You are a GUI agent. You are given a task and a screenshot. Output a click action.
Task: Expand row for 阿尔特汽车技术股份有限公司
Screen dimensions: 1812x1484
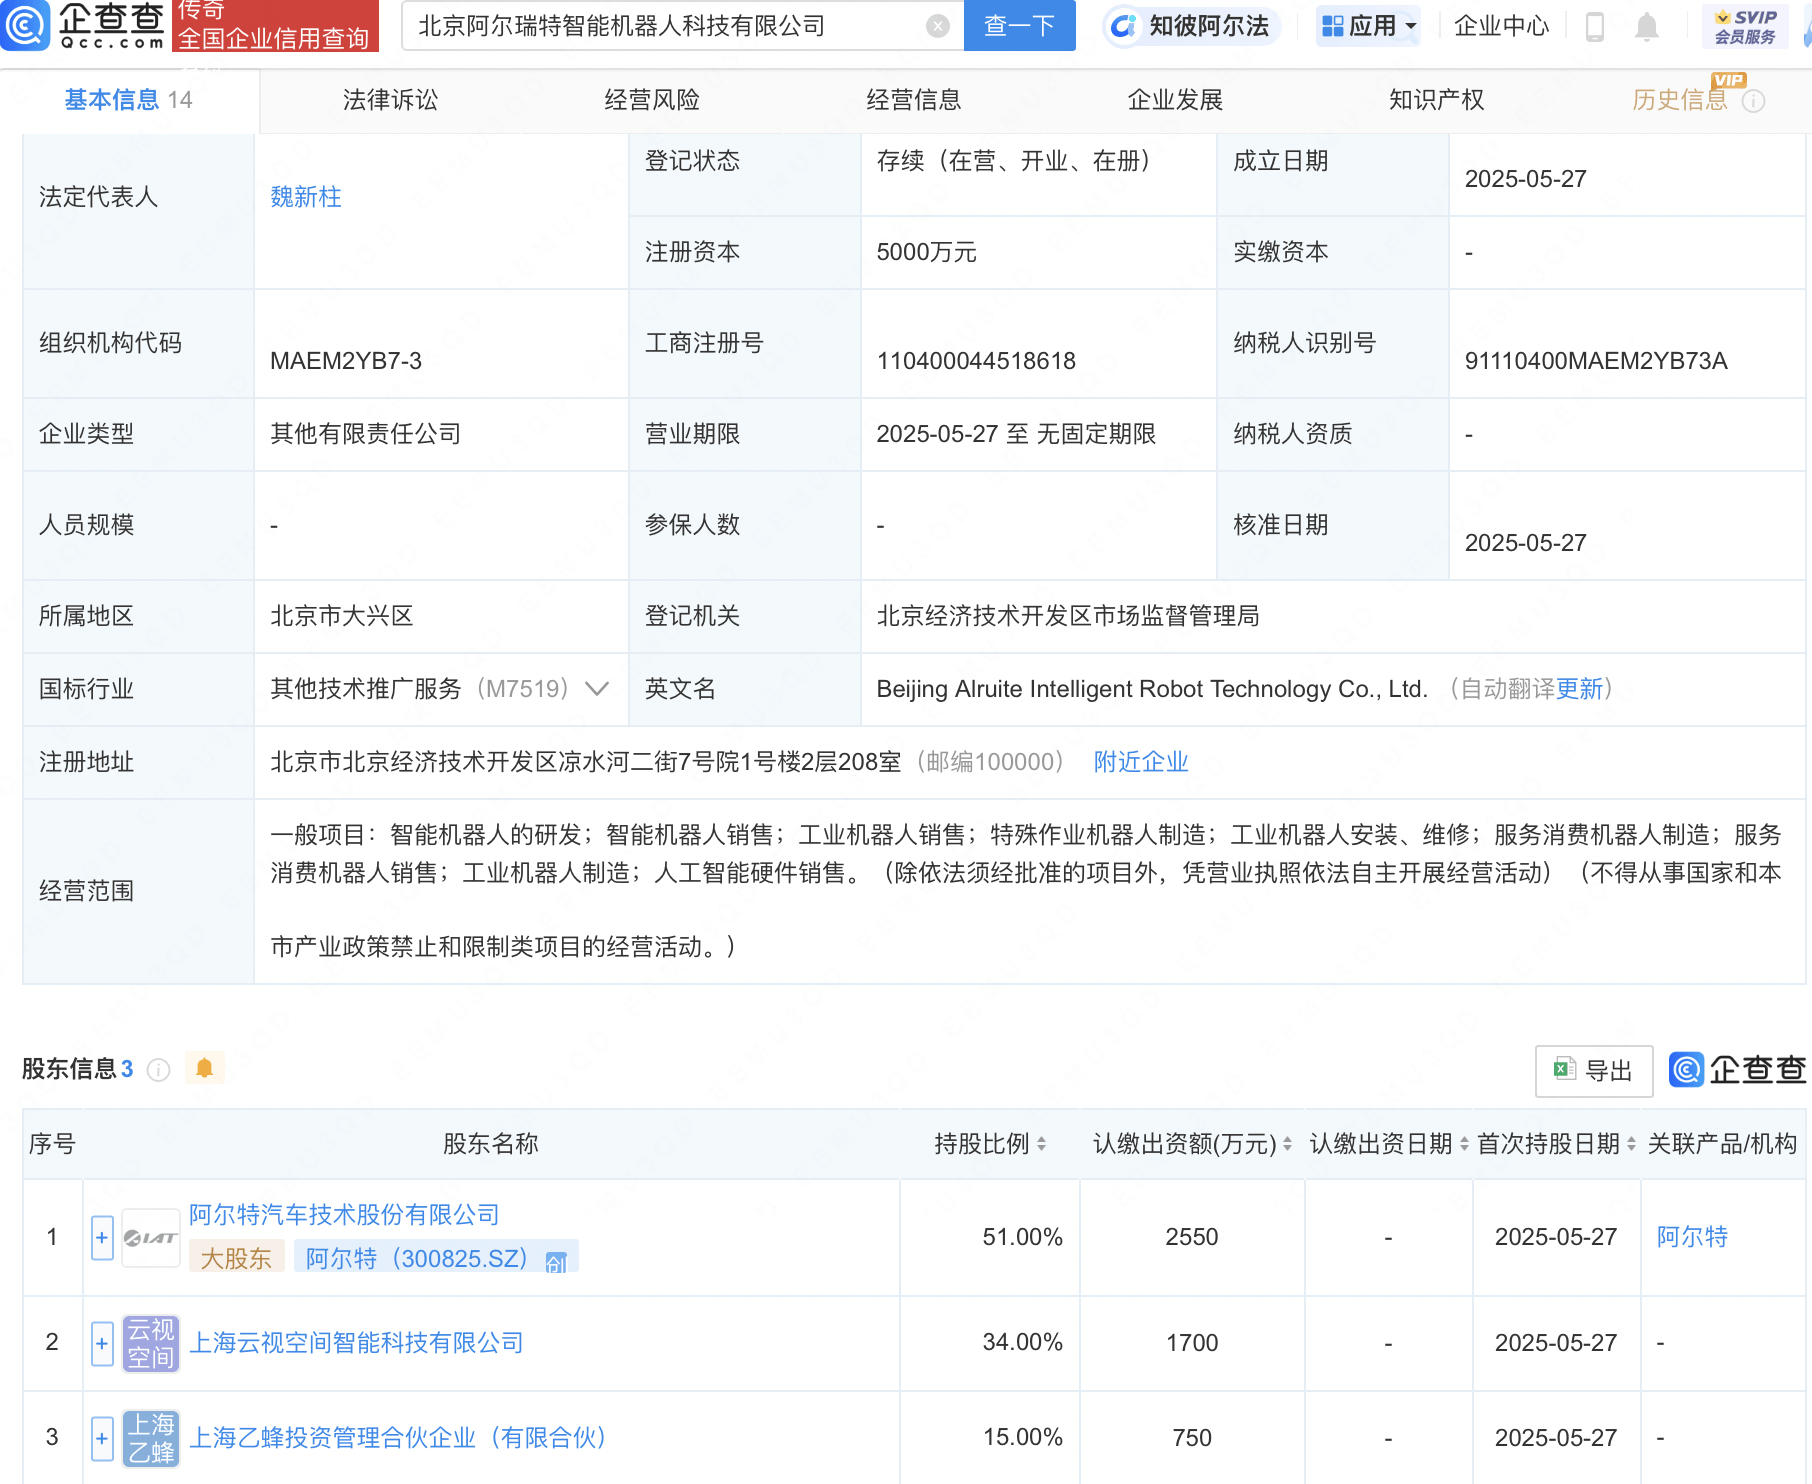click(x=102, y=1238)
